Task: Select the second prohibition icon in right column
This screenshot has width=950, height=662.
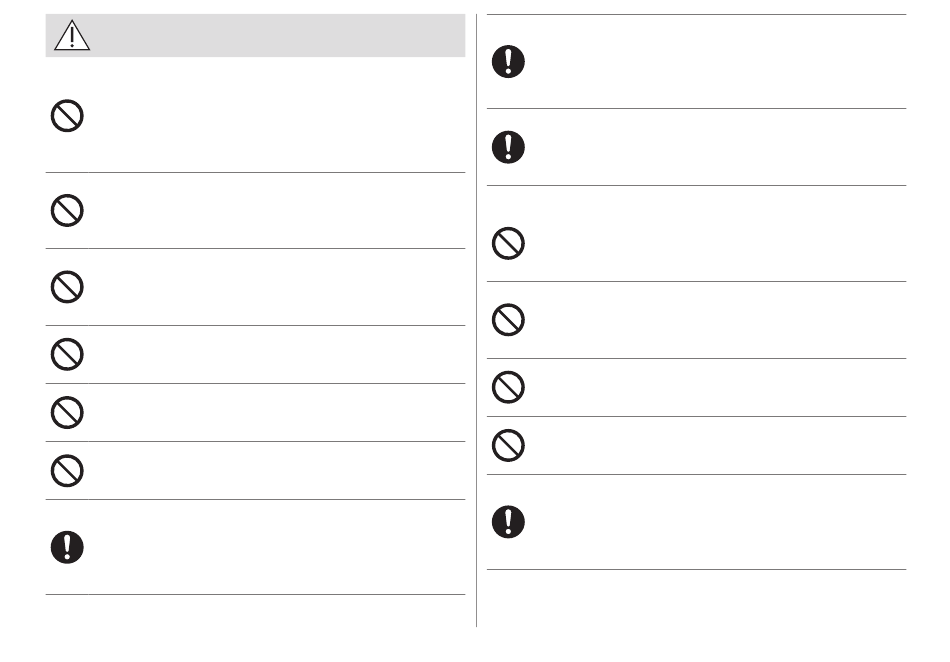Action: (x=508, y=320)
